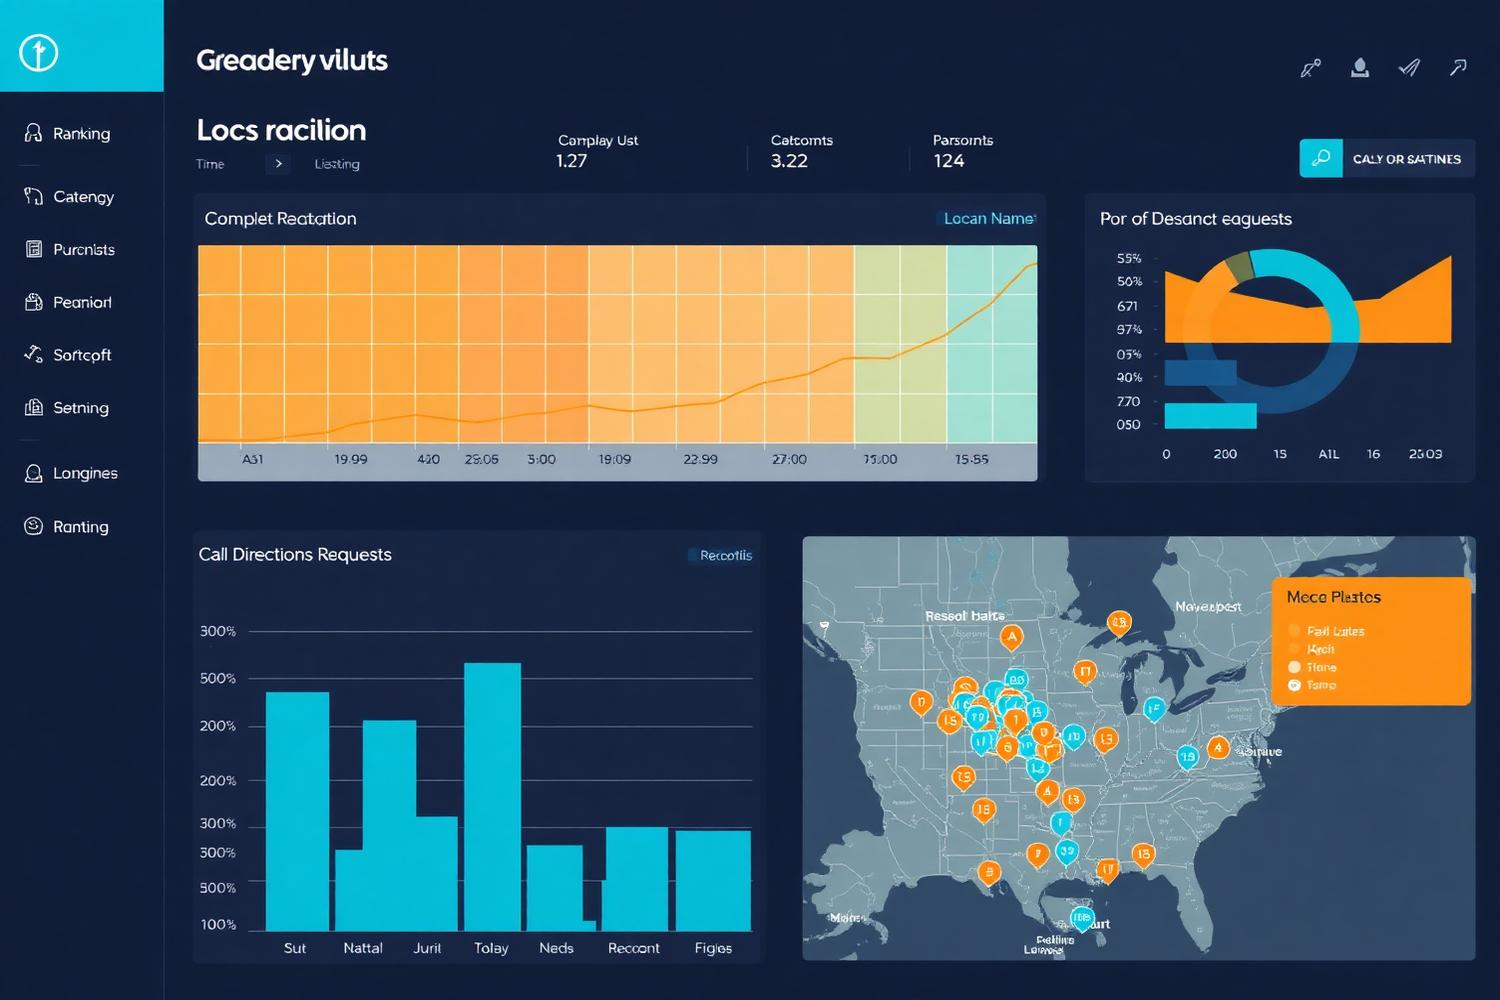Select Peaniorl in the sidebar
This screenshot has height=1000, width=1500.
pyautogui.click(x=68, y=302)
